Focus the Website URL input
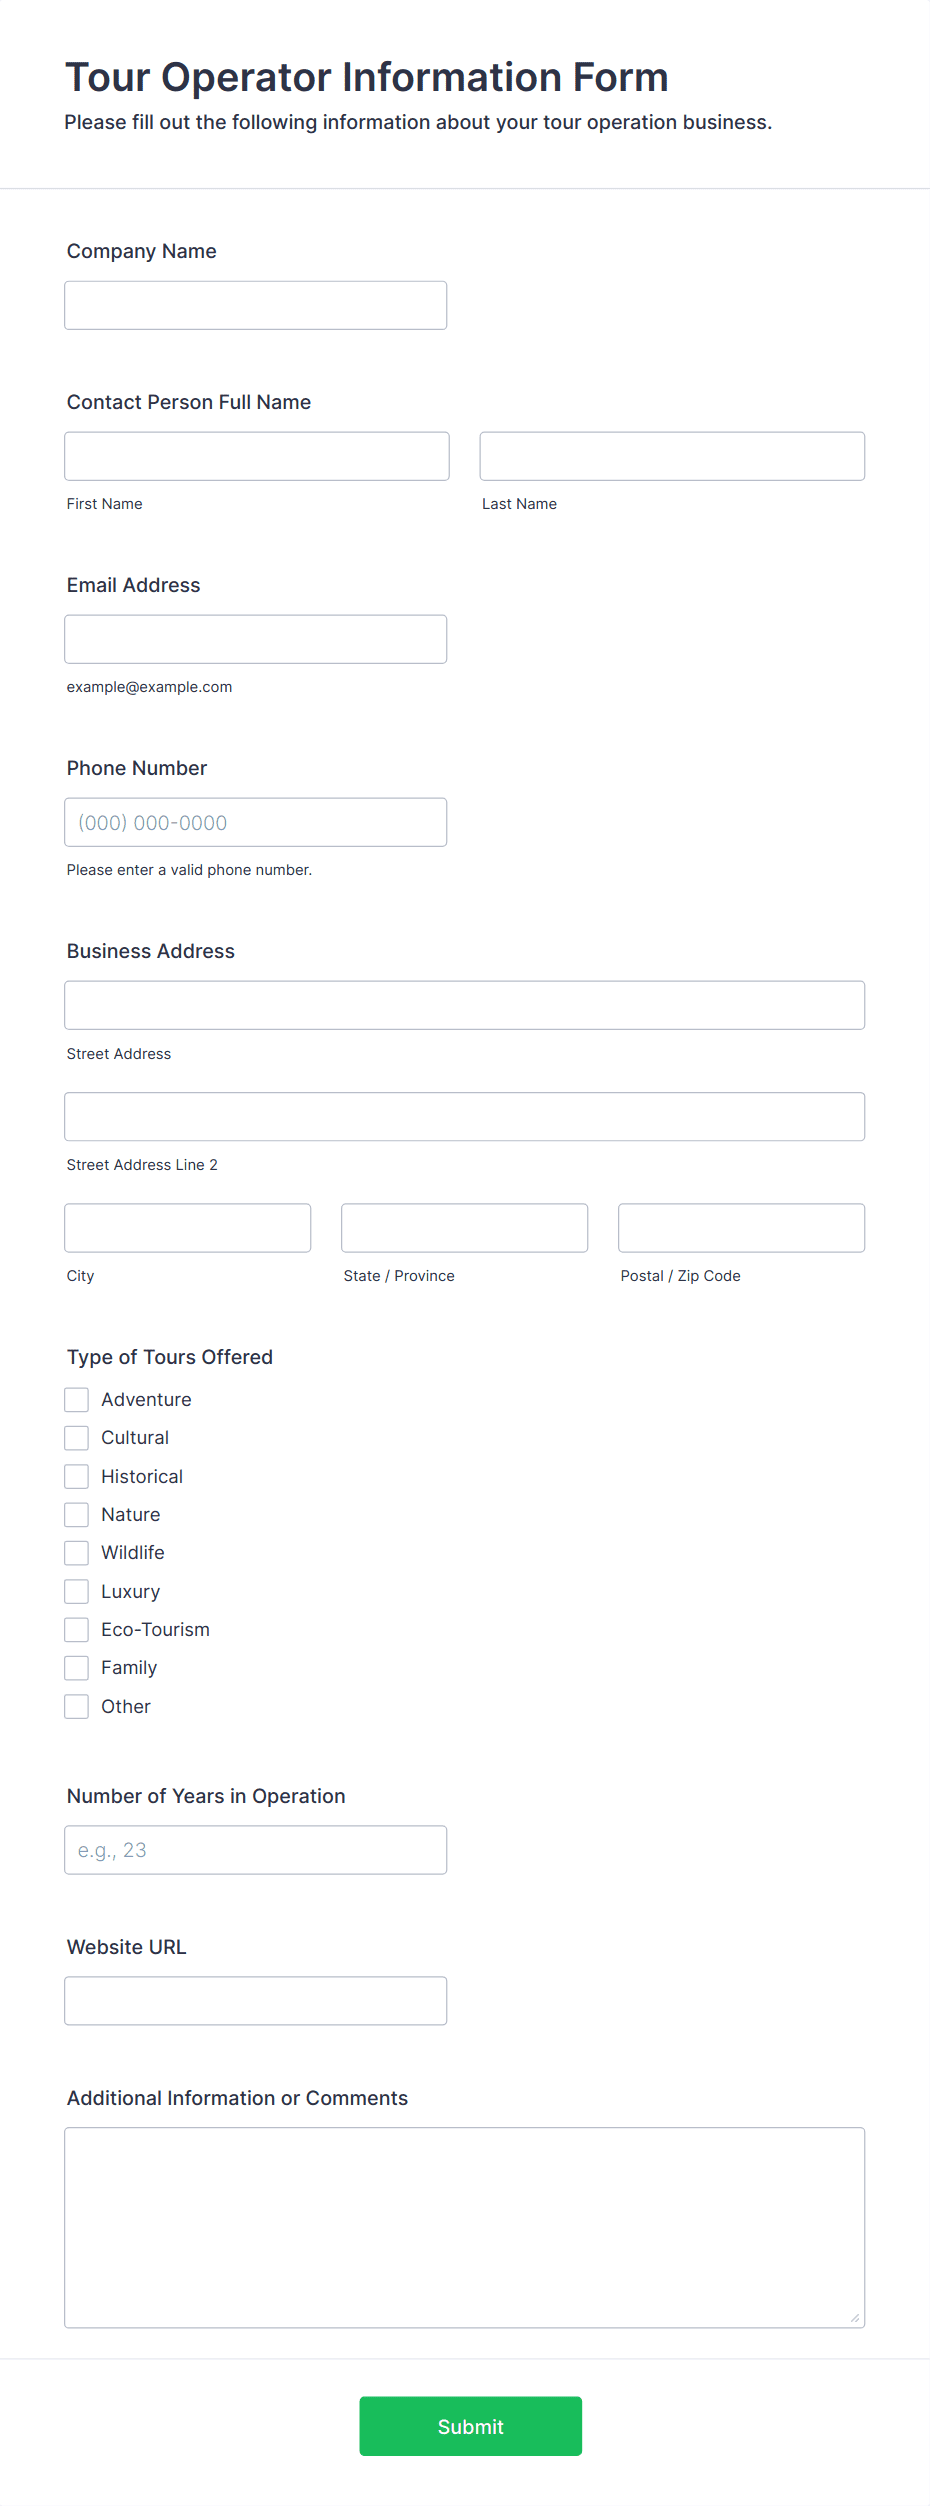Image resolution: width=930 pixels, height=2506 pixels. click(x=255, y=2001)
